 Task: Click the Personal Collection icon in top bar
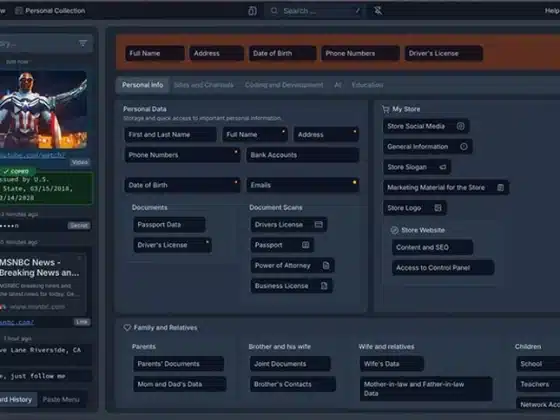click(x=19, y=11)
